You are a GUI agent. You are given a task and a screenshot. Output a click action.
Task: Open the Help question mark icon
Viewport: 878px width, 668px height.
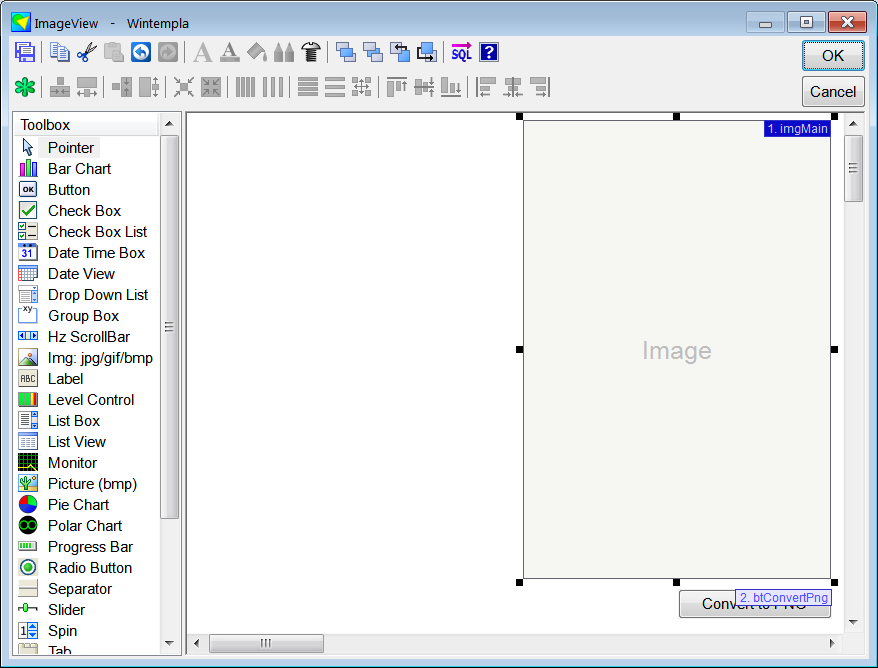489,53
